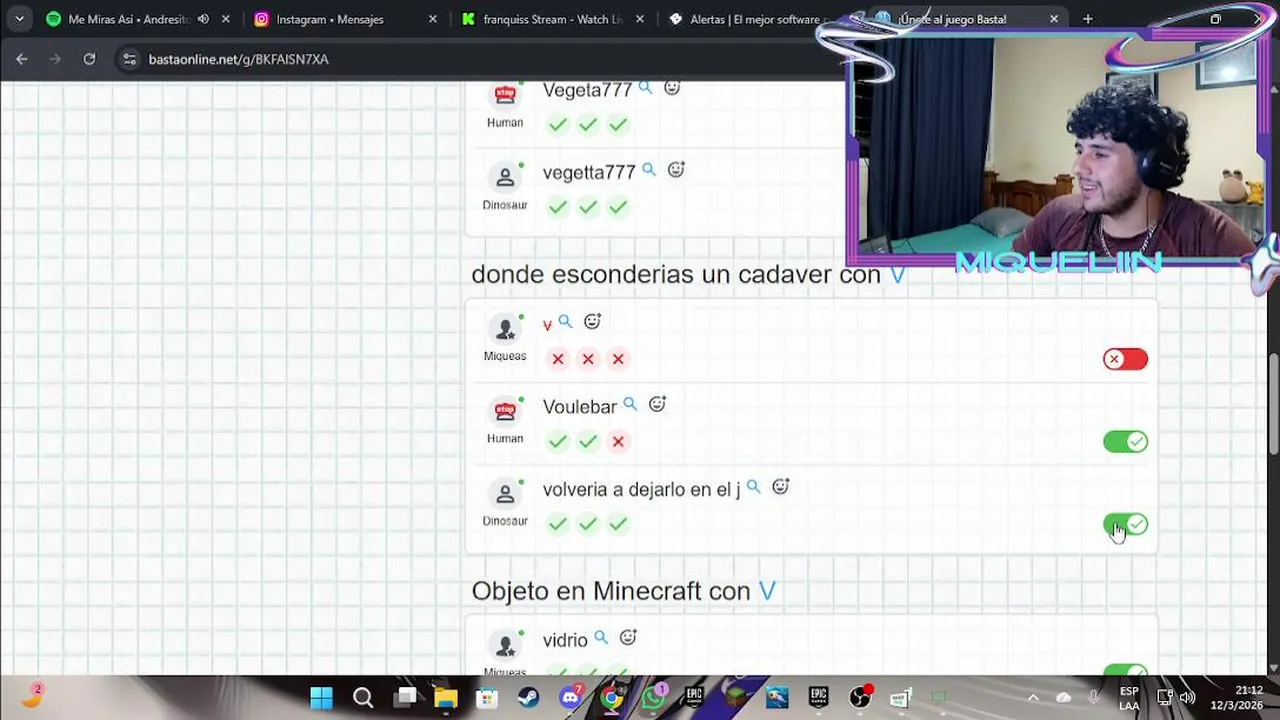Select the ¡Únete al juego Basta! tab
This screenshot has height=720, width=1280.
(x=965, y=19)
